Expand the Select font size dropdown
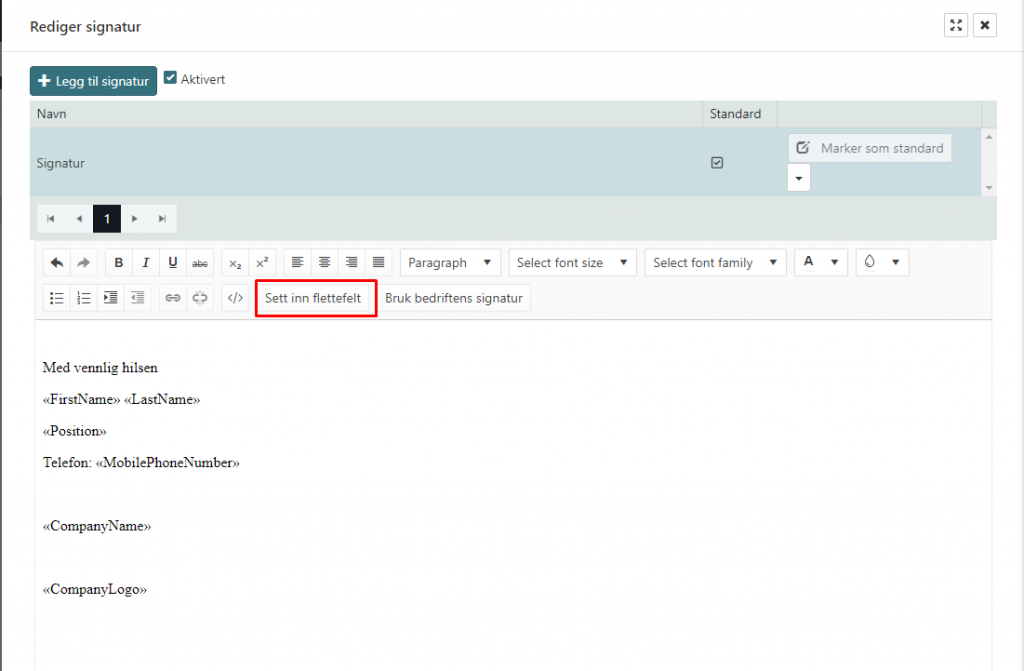1024x671 pixels. pyautogui.click(x=572, y=263)
